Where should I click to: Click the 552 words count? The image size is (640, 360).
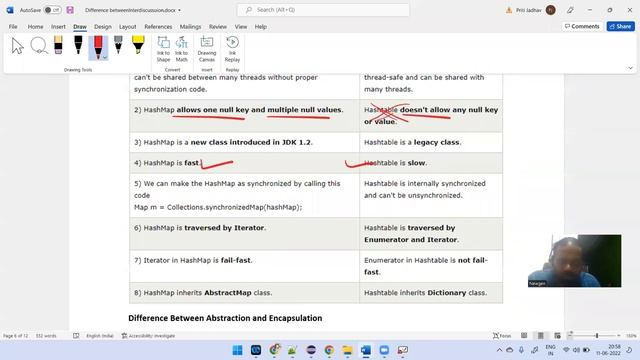[46, 336]
